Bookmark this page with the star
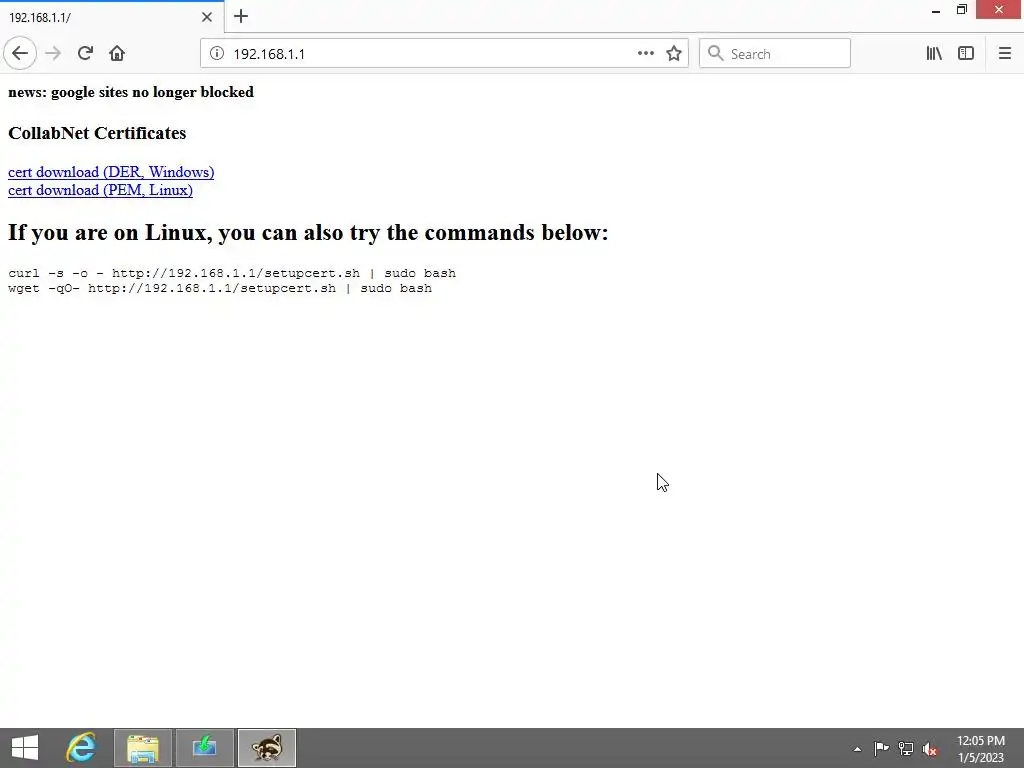The image size is (1024, 768). [x=674, y=54]
